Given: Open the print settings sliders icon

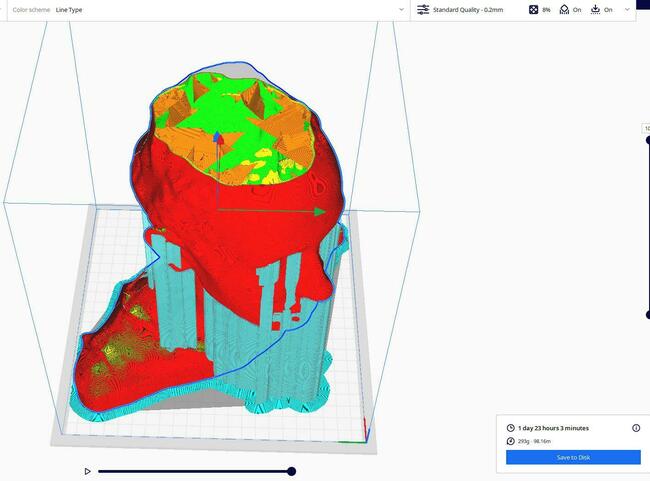Looking at the screenshot, I should tap(423, 9).
